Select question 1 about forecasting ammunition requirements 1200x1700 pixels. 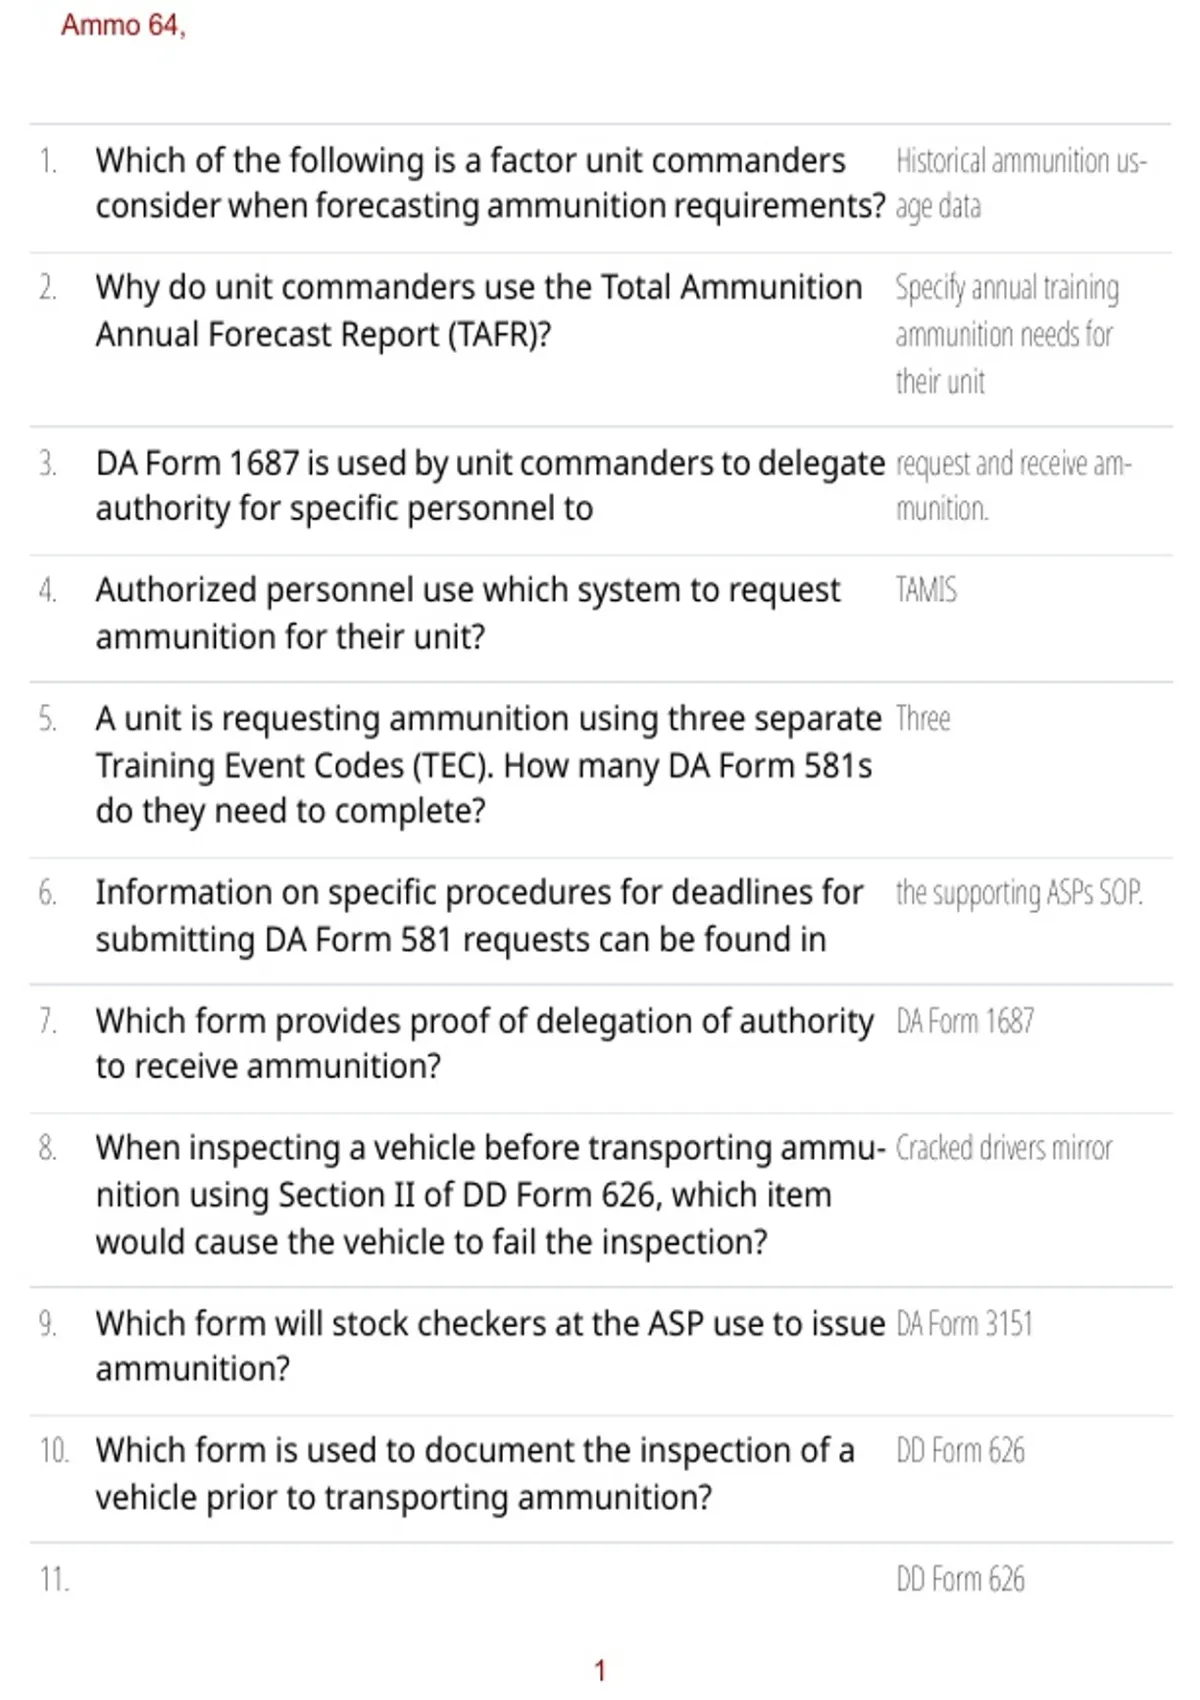490,183
